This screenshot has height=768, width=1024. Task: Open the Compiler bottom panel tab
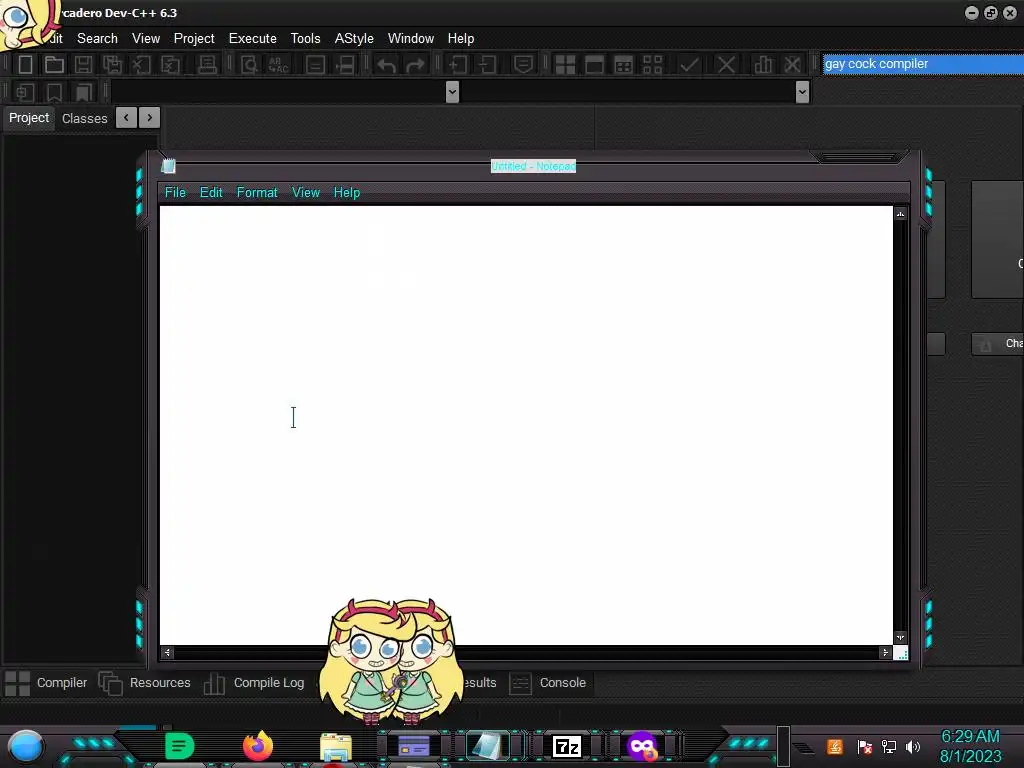coord(46,683)
